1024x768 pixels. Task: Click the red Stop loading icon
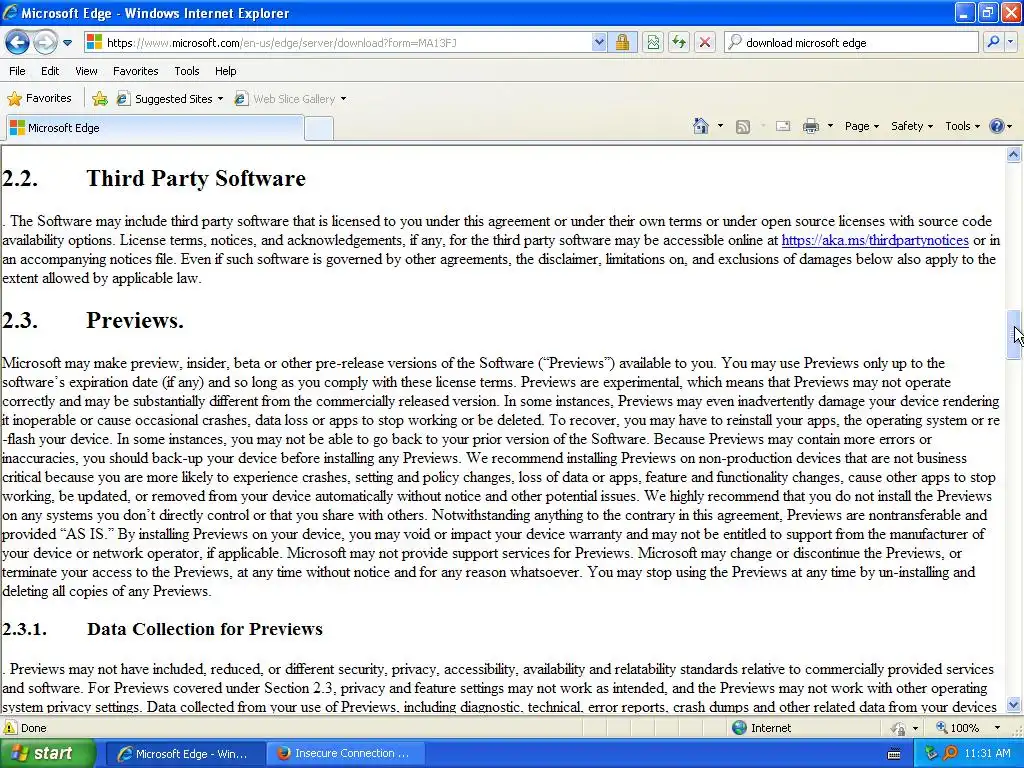pos(705,43)
